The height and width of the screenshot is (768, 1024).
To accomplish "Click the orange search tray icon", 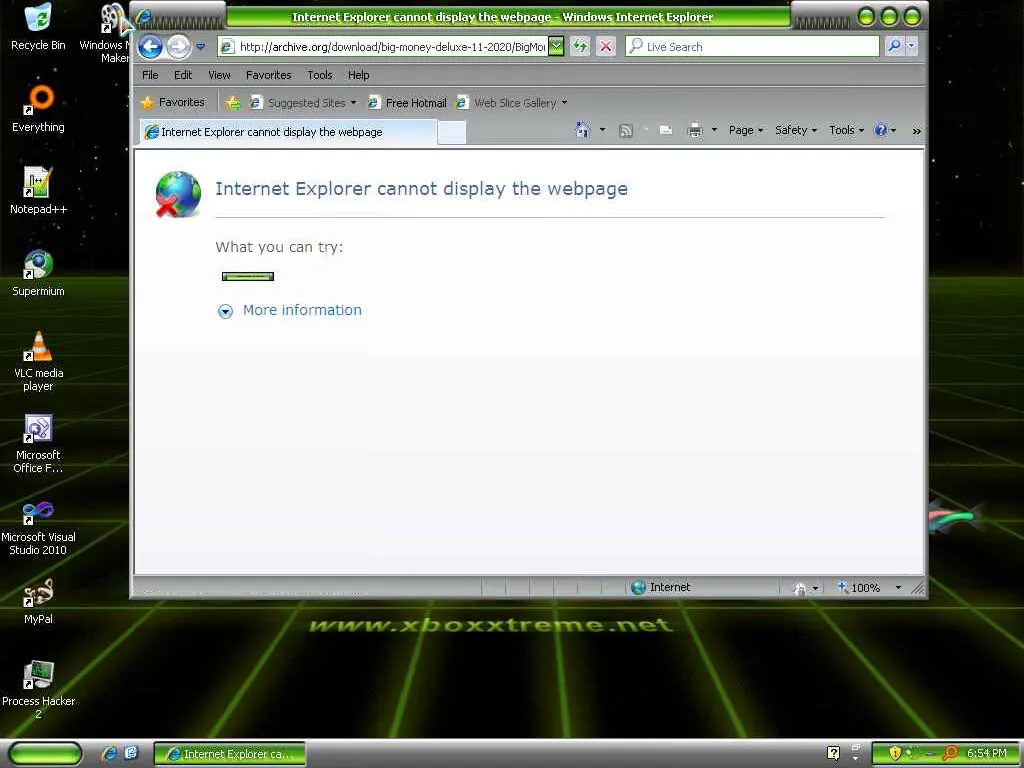I will click(x=950, y=753).
